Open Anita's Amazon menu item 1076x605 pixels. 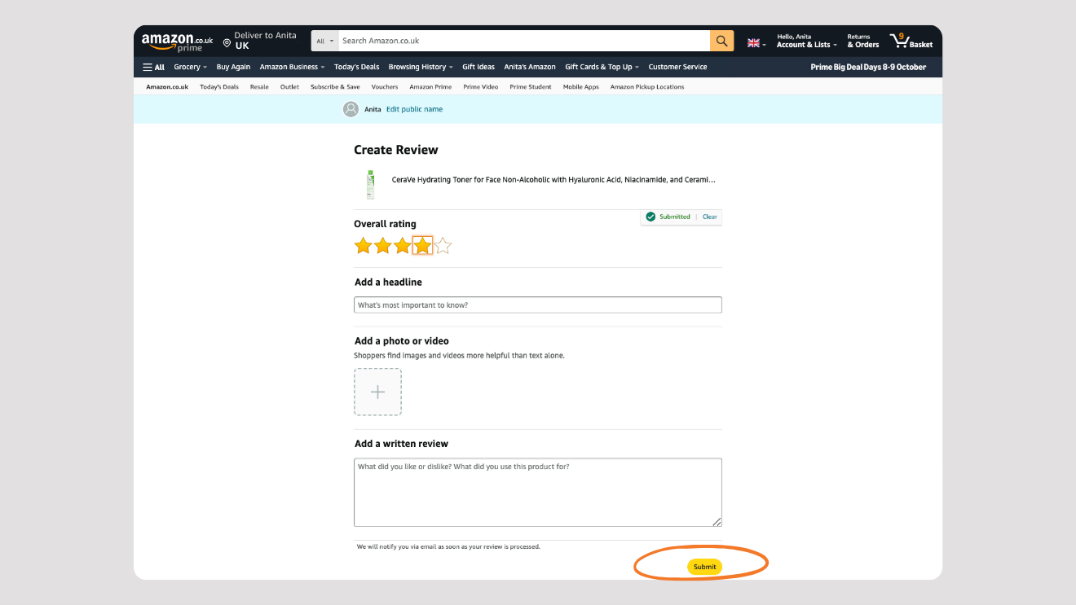tap(530, 67)
